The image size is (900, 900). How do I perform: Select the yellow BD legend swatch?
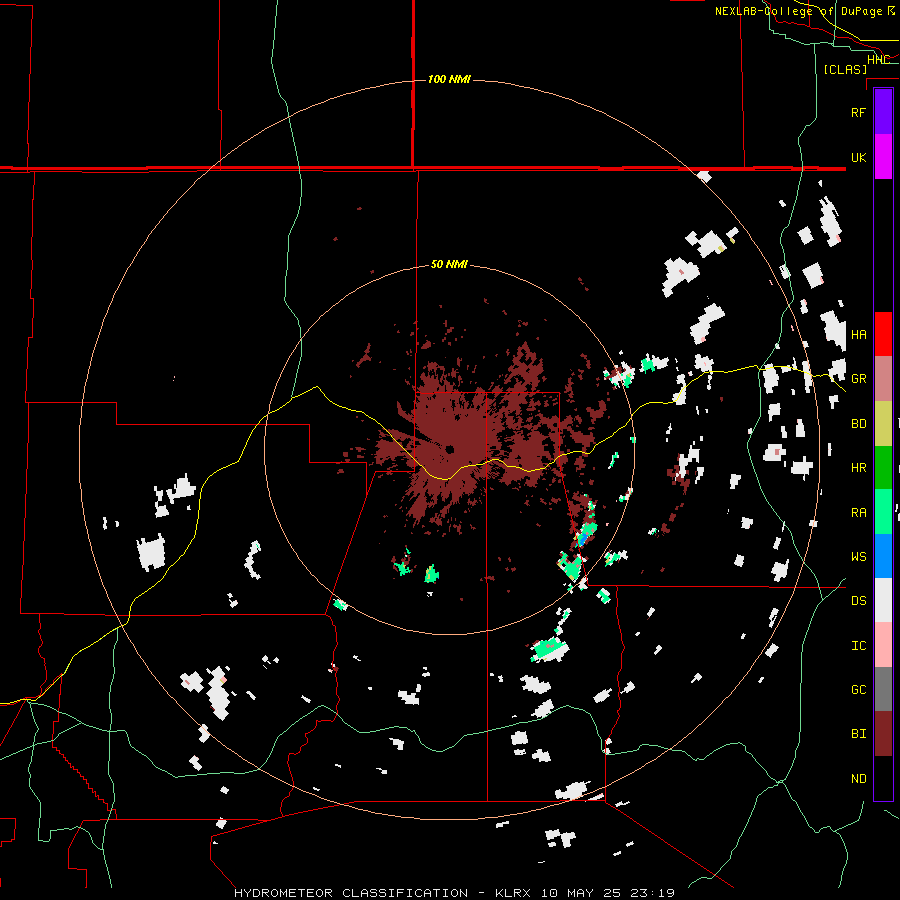pyautogui.click(x=883, y=424)
